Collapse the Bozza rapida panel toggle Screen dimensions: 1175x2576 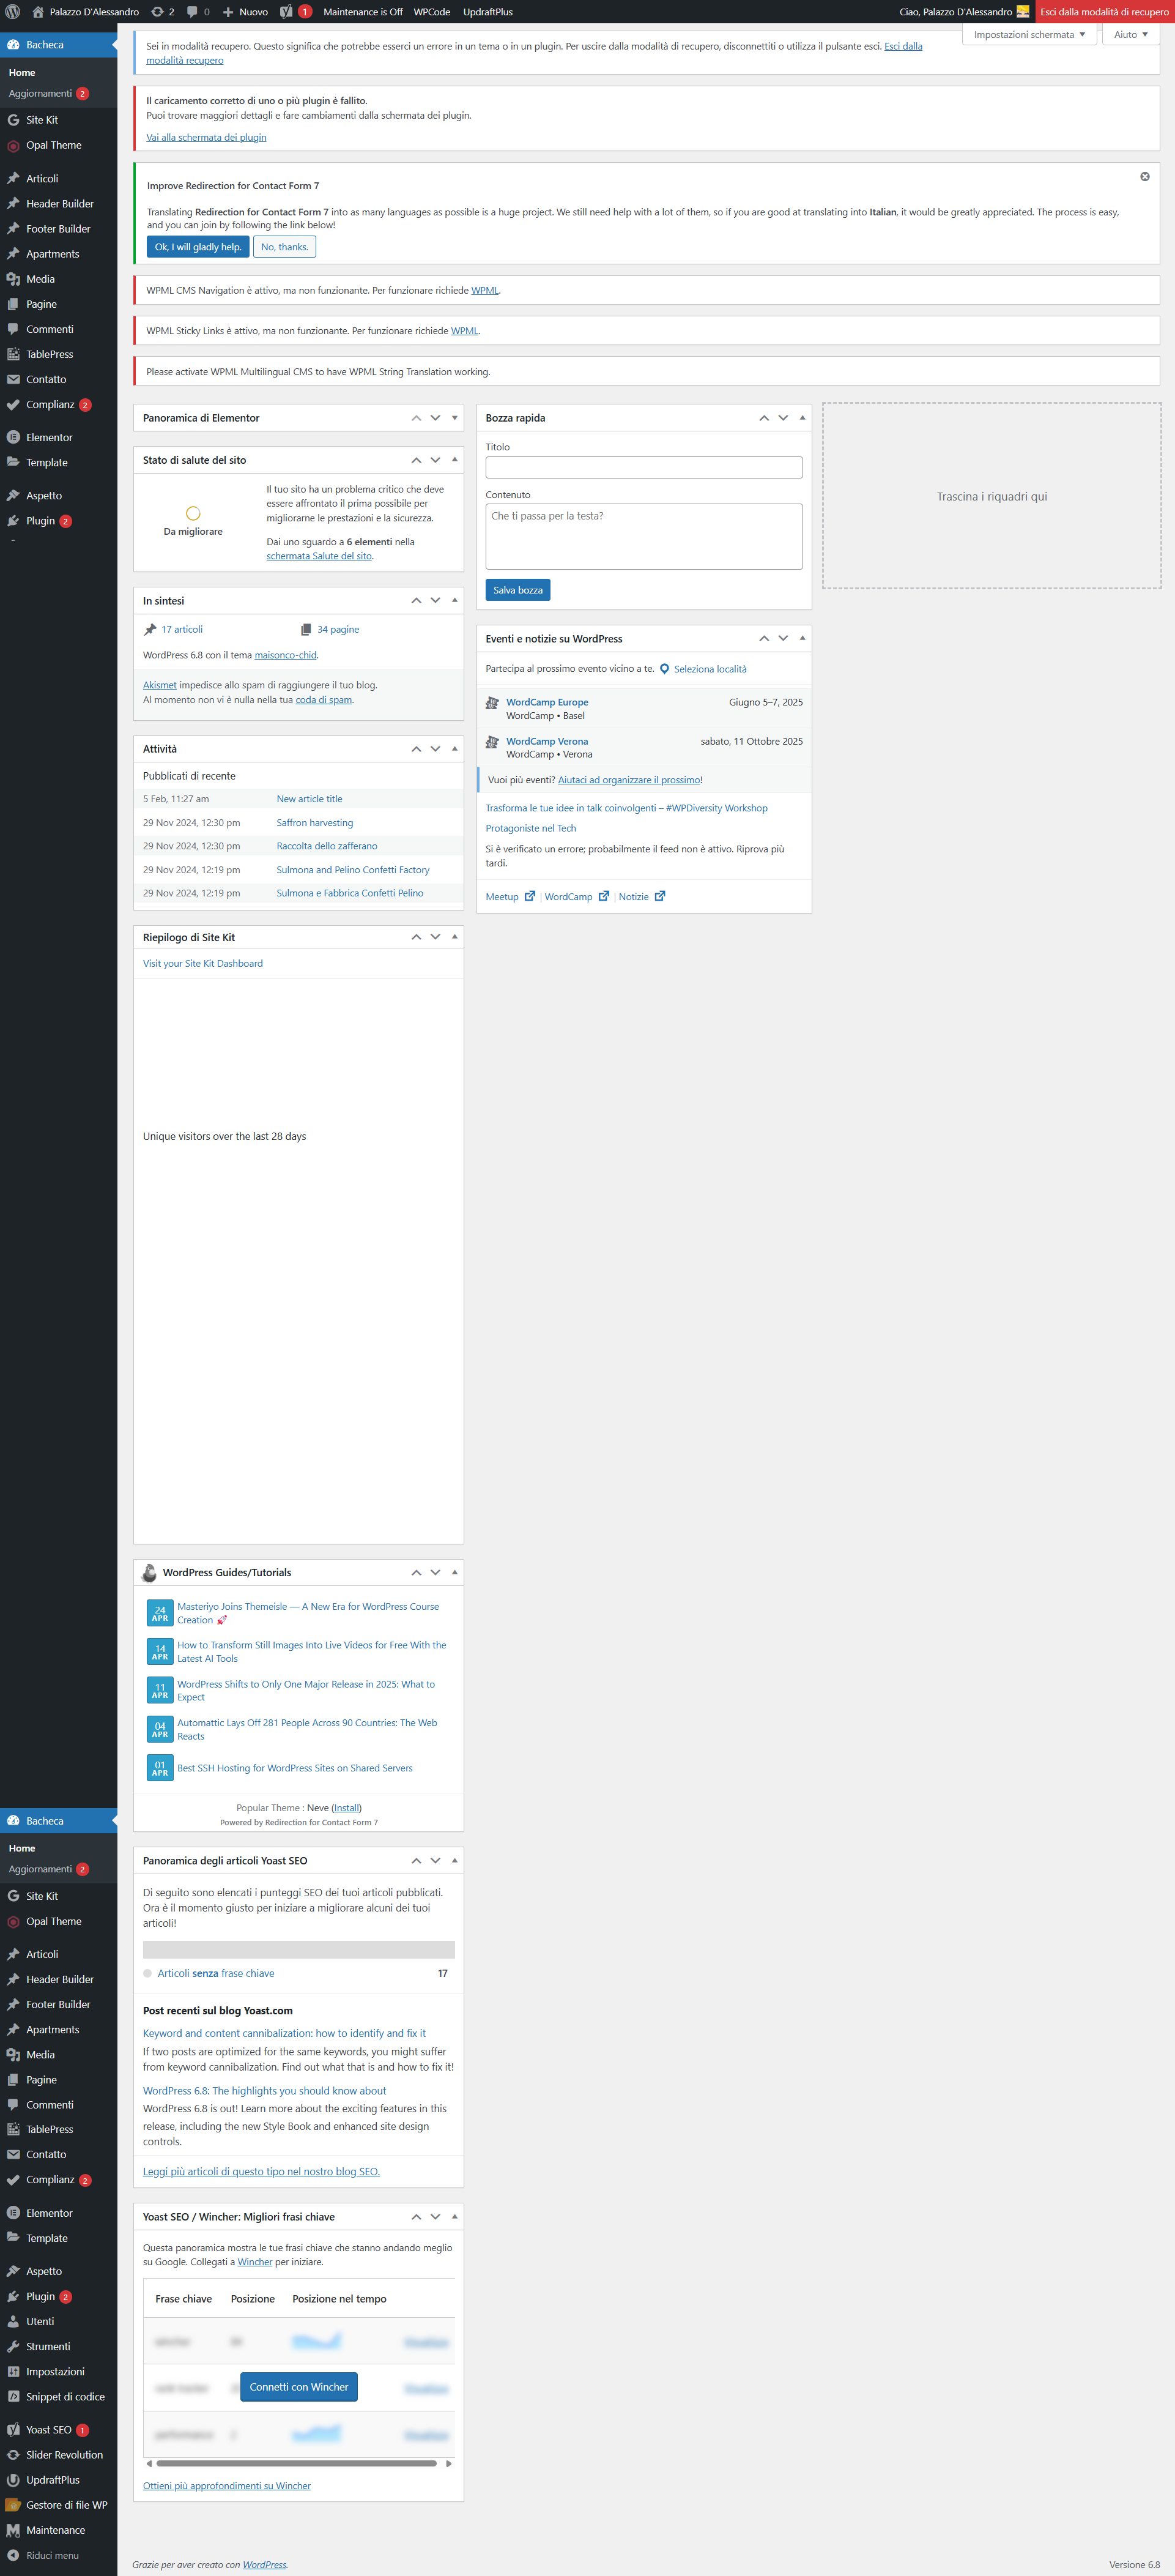pyautogui.click(x=802, y=418)
